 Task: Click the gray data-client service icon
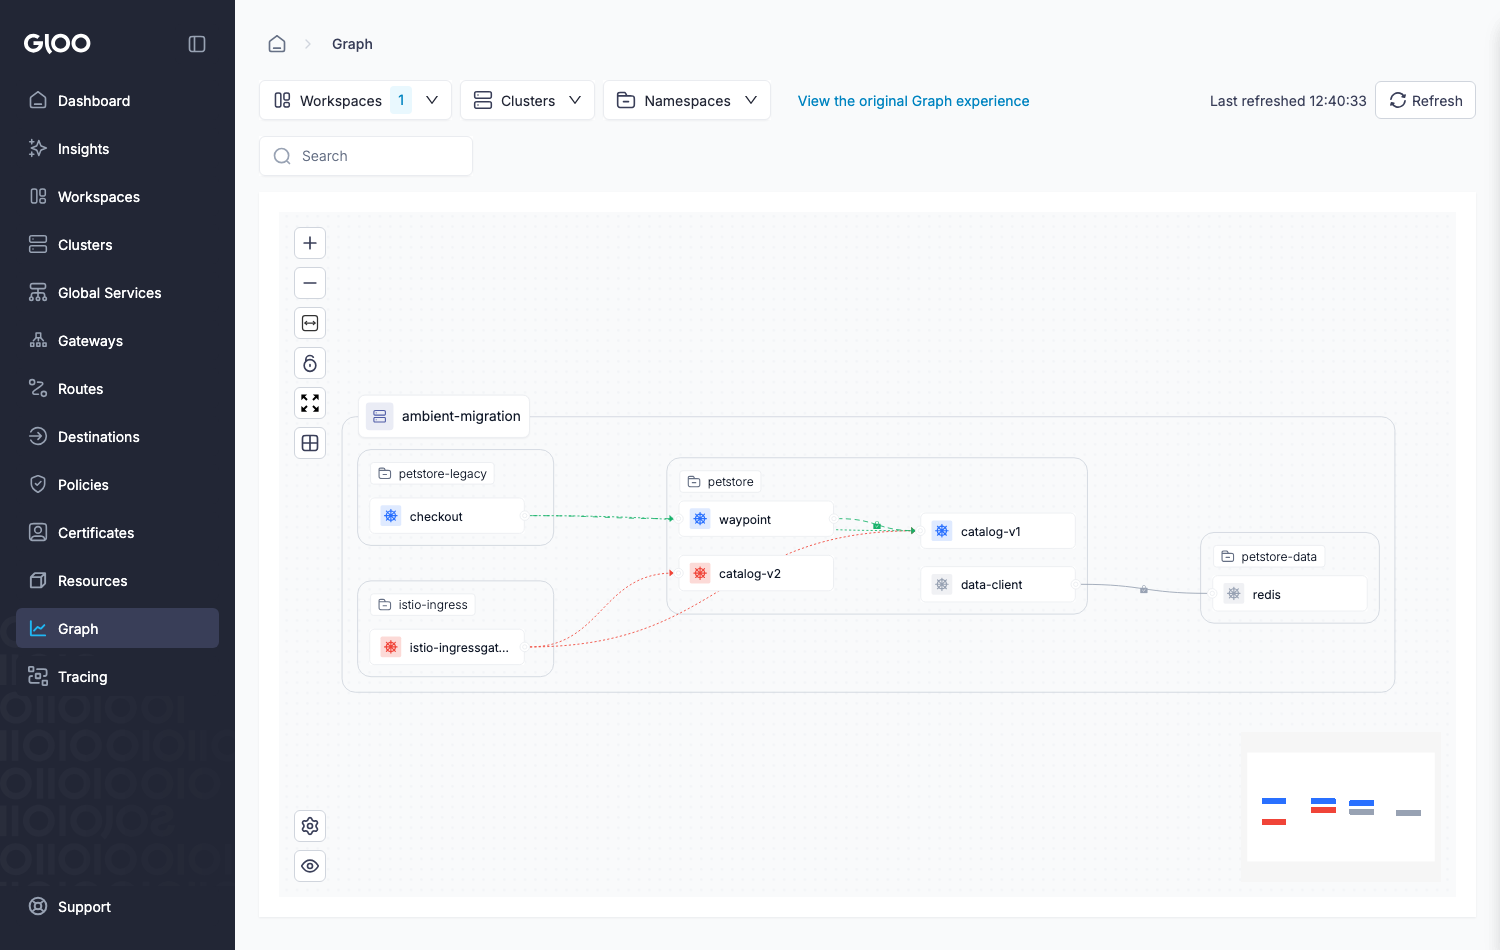942,584
